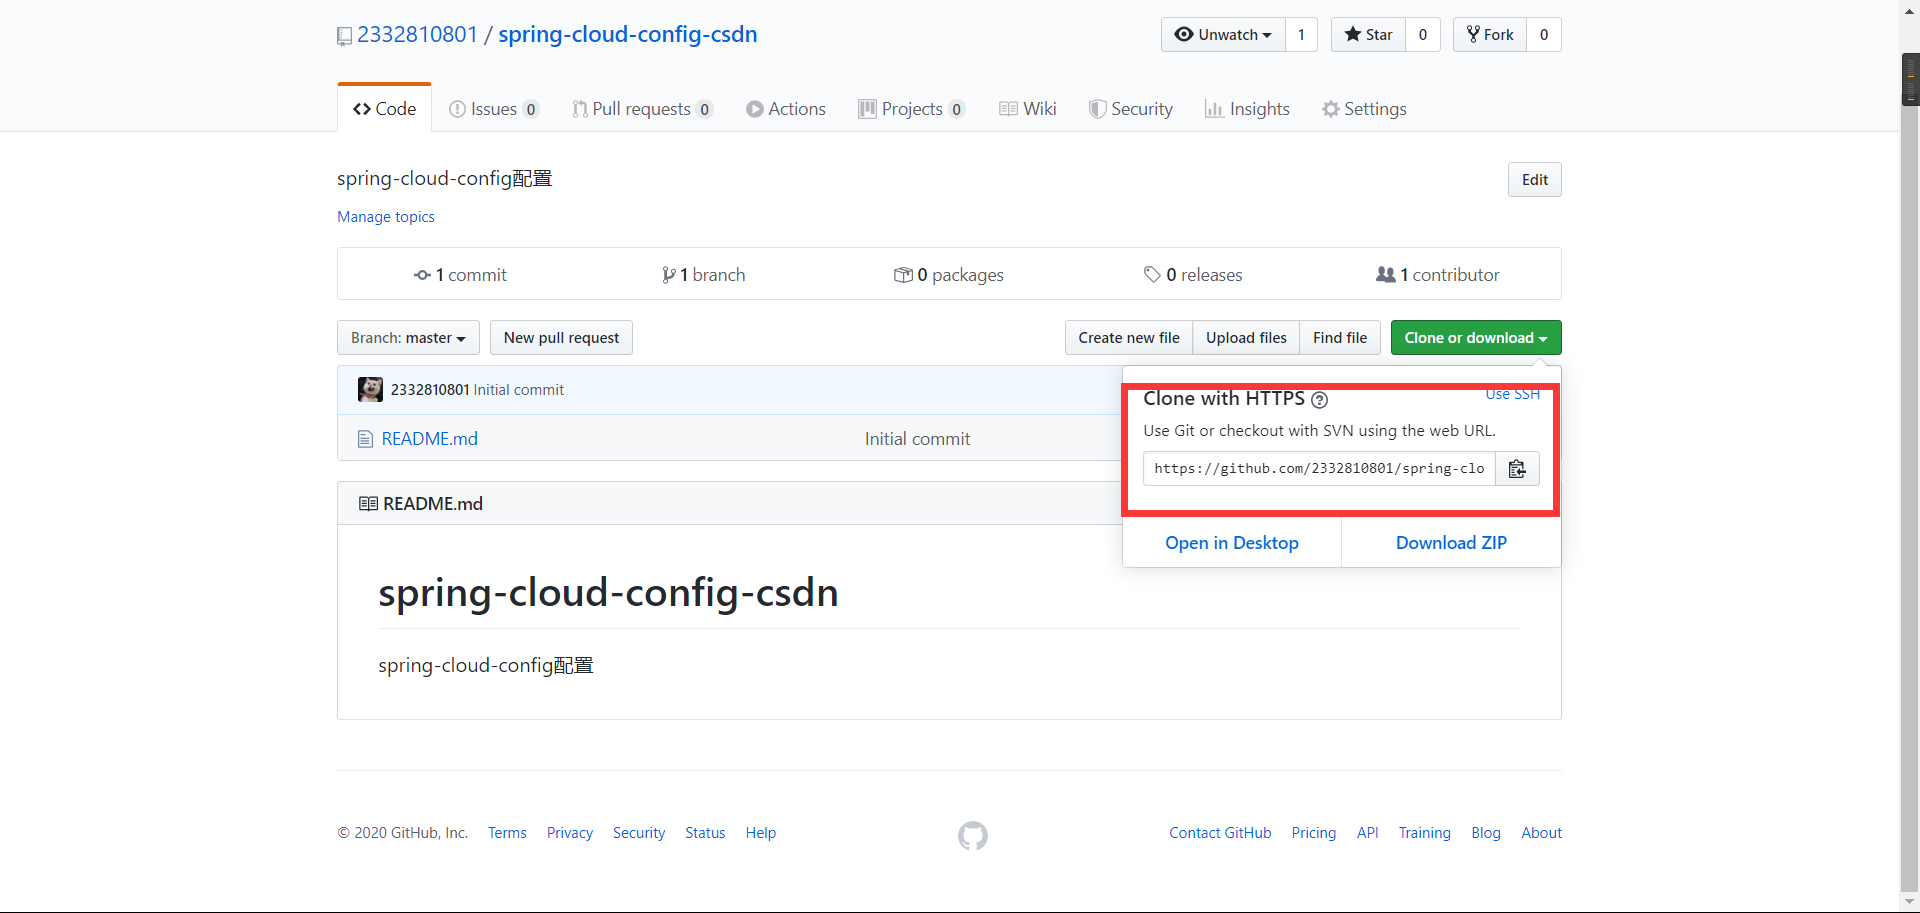
Task: View the 1 branch list
Action: (x=704, y=275)
